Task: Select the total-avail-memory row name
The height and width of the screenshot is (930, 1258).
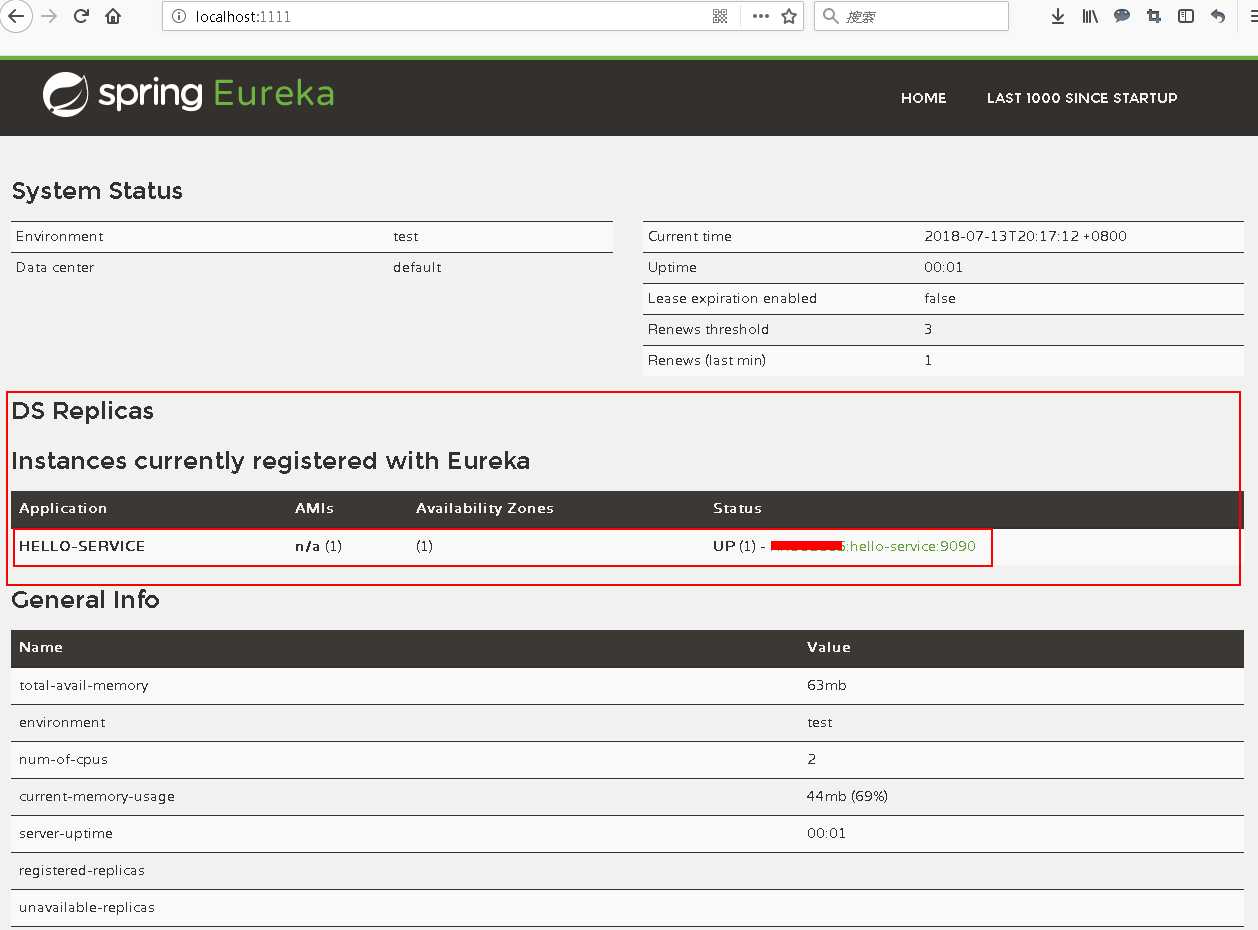Action: pyautogui.click(x=84, y=686)
